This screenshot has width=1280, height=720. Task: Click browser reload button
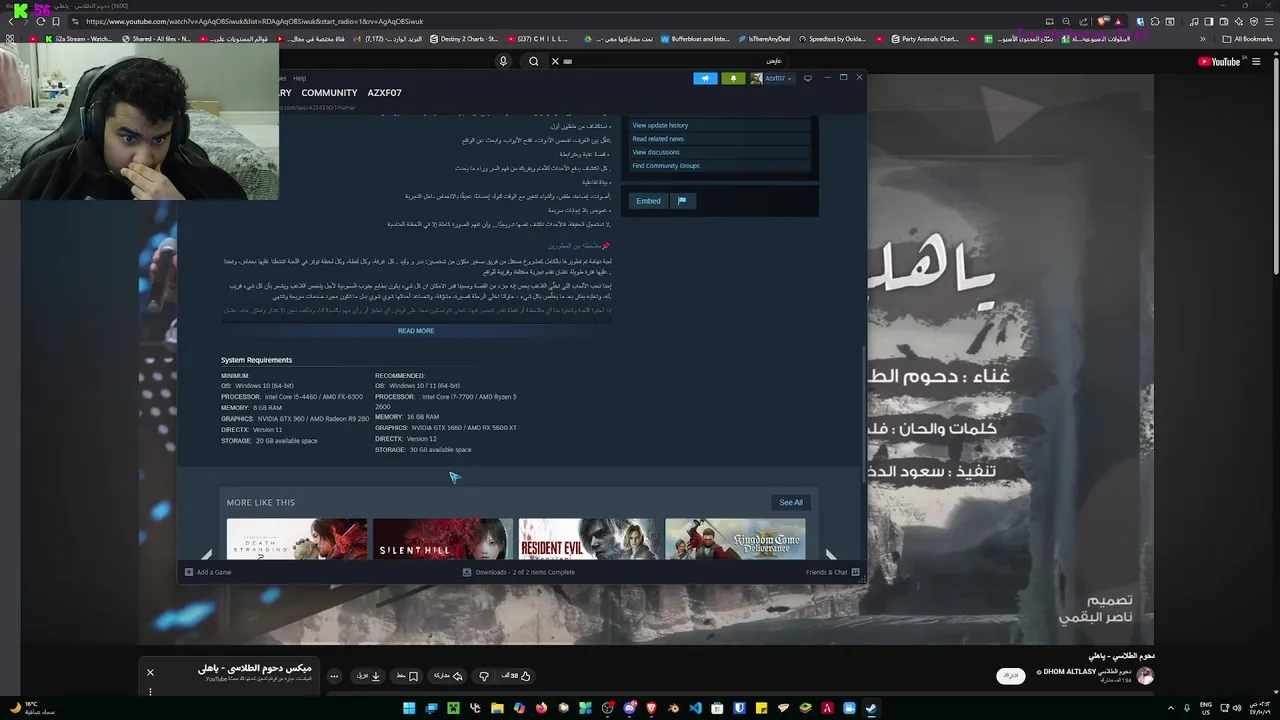point(40,21)
